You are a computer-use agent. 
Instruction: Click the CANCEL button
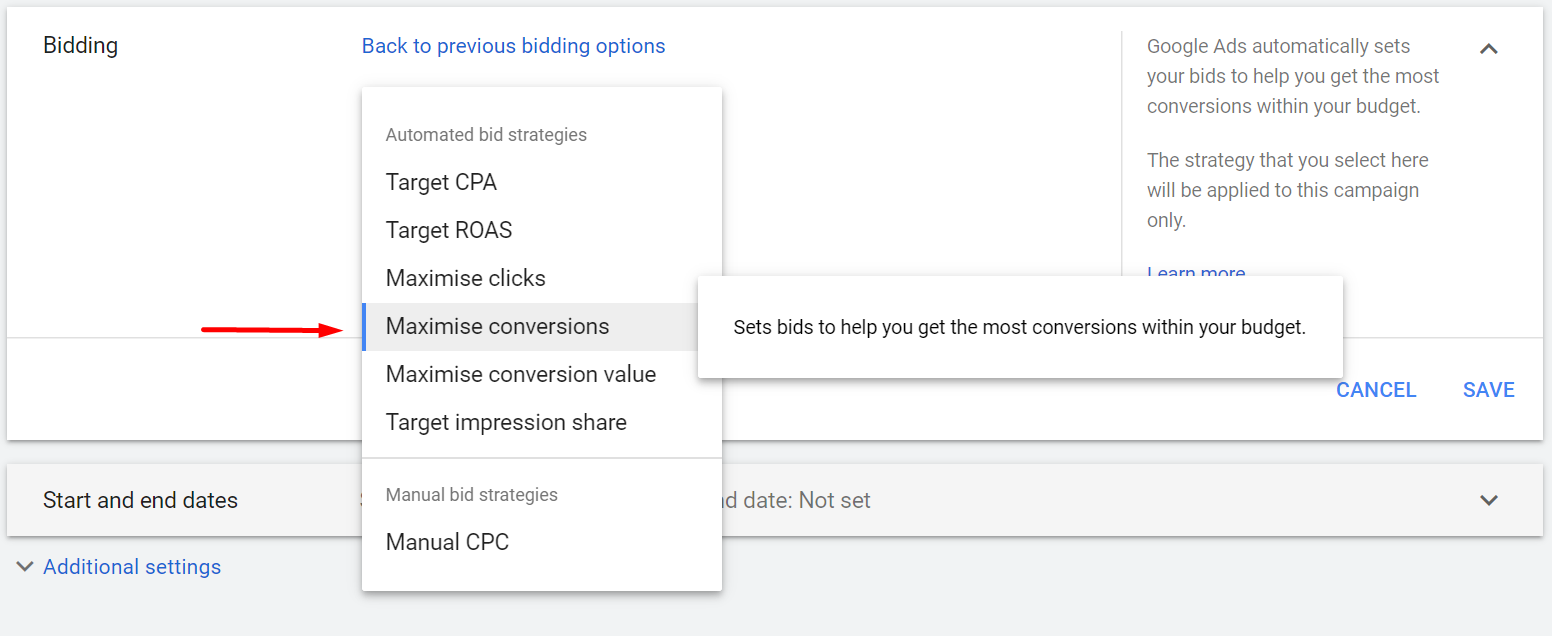(1376, 390)
